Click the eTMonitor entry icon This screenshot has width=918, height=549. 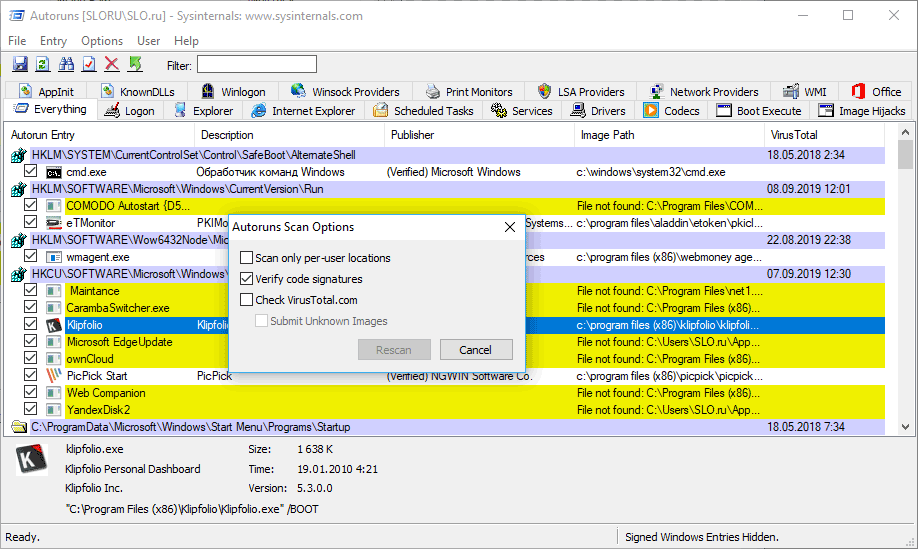coord(54,223)
